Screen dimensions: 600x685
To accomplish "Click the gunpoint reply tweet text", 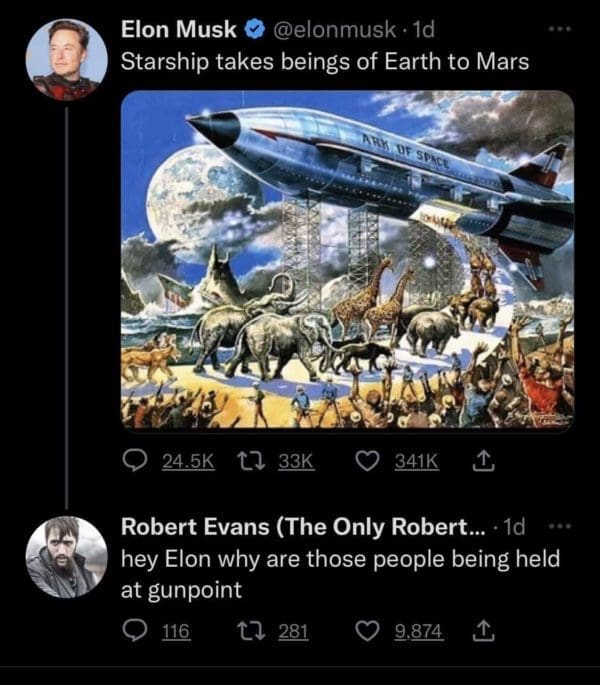I will tap(340, 573).
